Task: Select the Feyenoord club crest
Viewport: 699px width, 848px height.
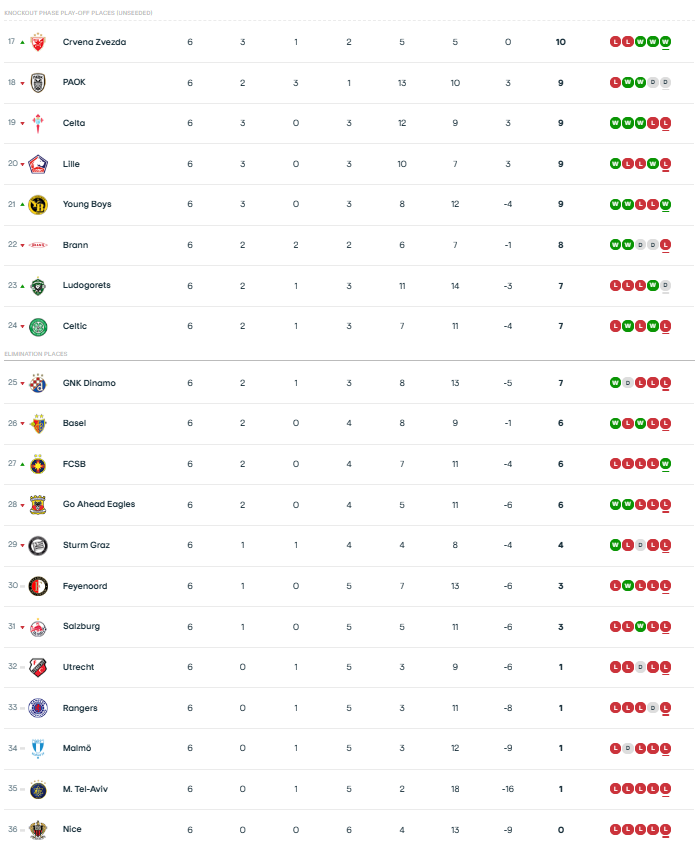Action: coord(38,586)
